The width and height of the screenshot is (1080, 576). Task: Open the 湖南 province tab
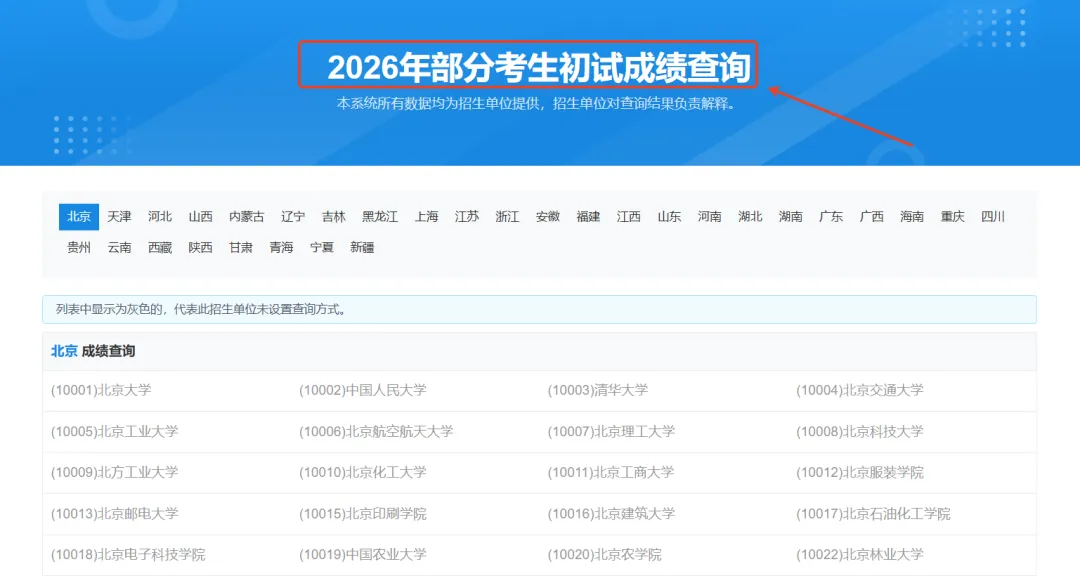point(791,216)
